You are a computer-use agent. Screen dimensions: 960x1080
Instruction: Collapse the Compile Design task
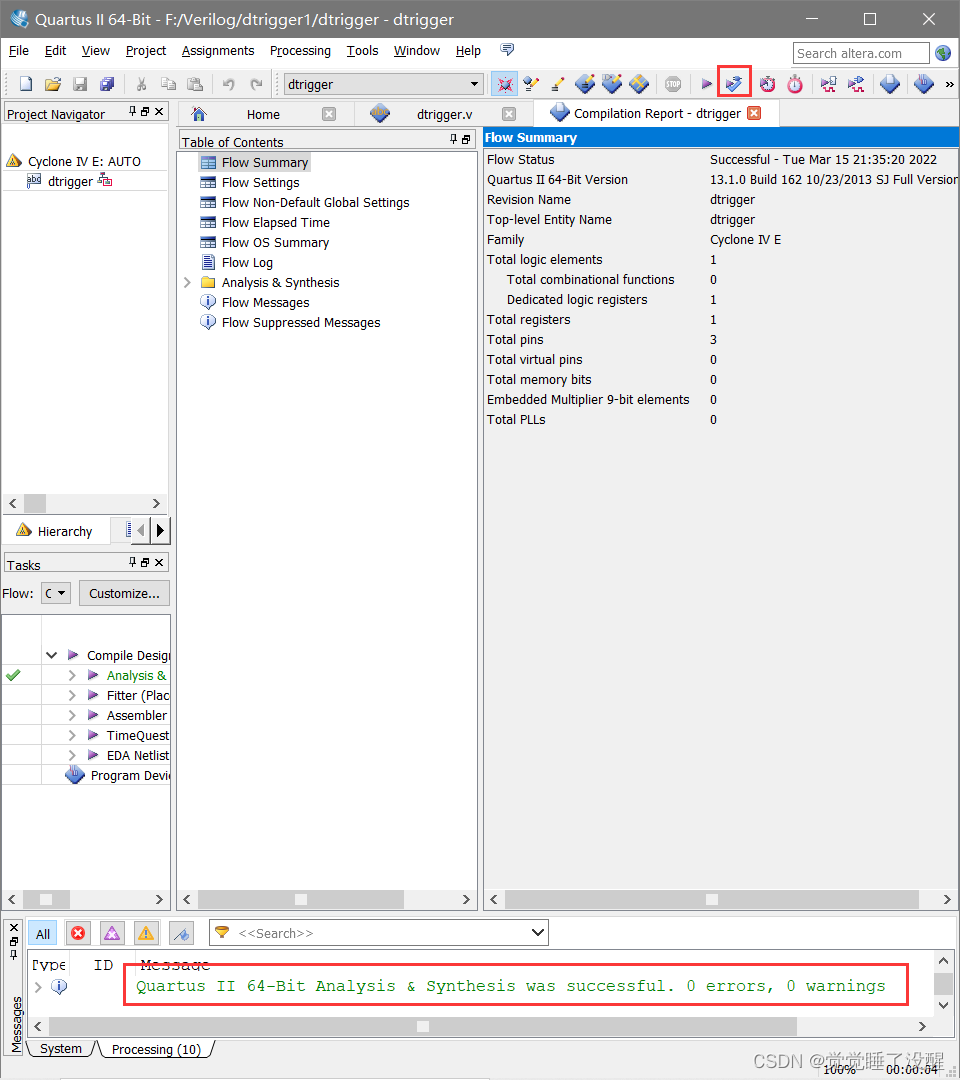point(51,655)
